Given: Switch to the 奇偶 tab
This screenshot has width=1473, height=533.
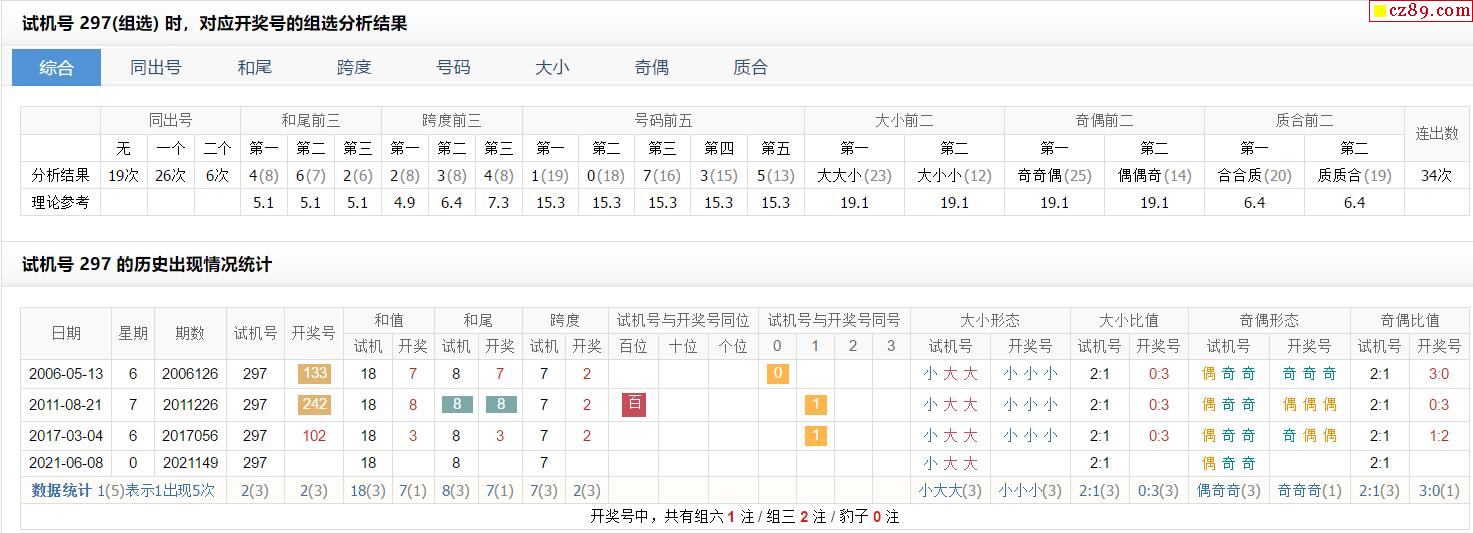Looking at the screenshot, I should [x=651, y=67].
